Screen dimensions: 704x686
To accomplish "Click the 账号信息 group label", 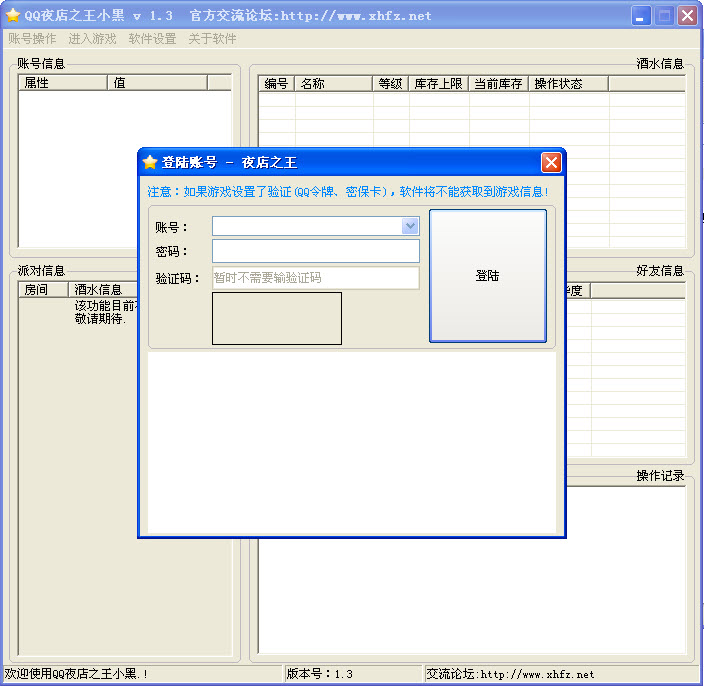I will point(41,64).
